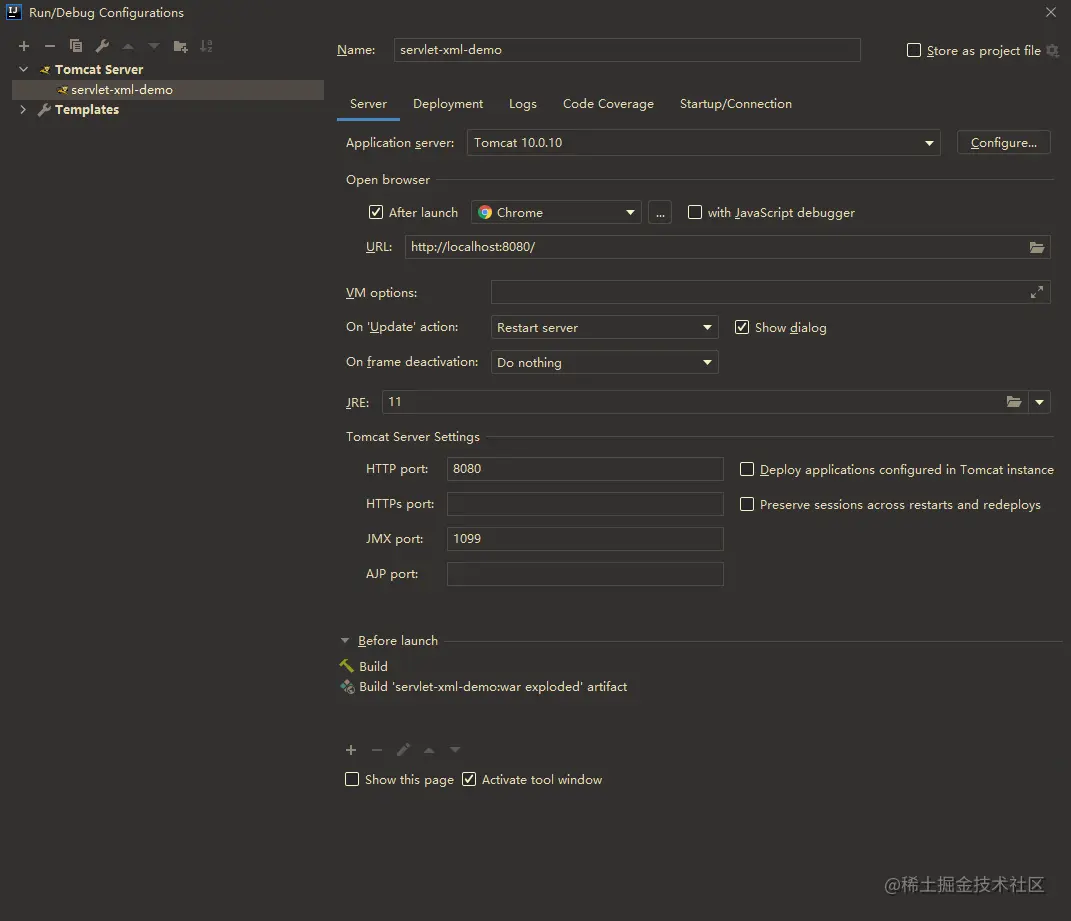Add a Before launch task with plus
Screen dimensions: 1071x921
point(351,750)
